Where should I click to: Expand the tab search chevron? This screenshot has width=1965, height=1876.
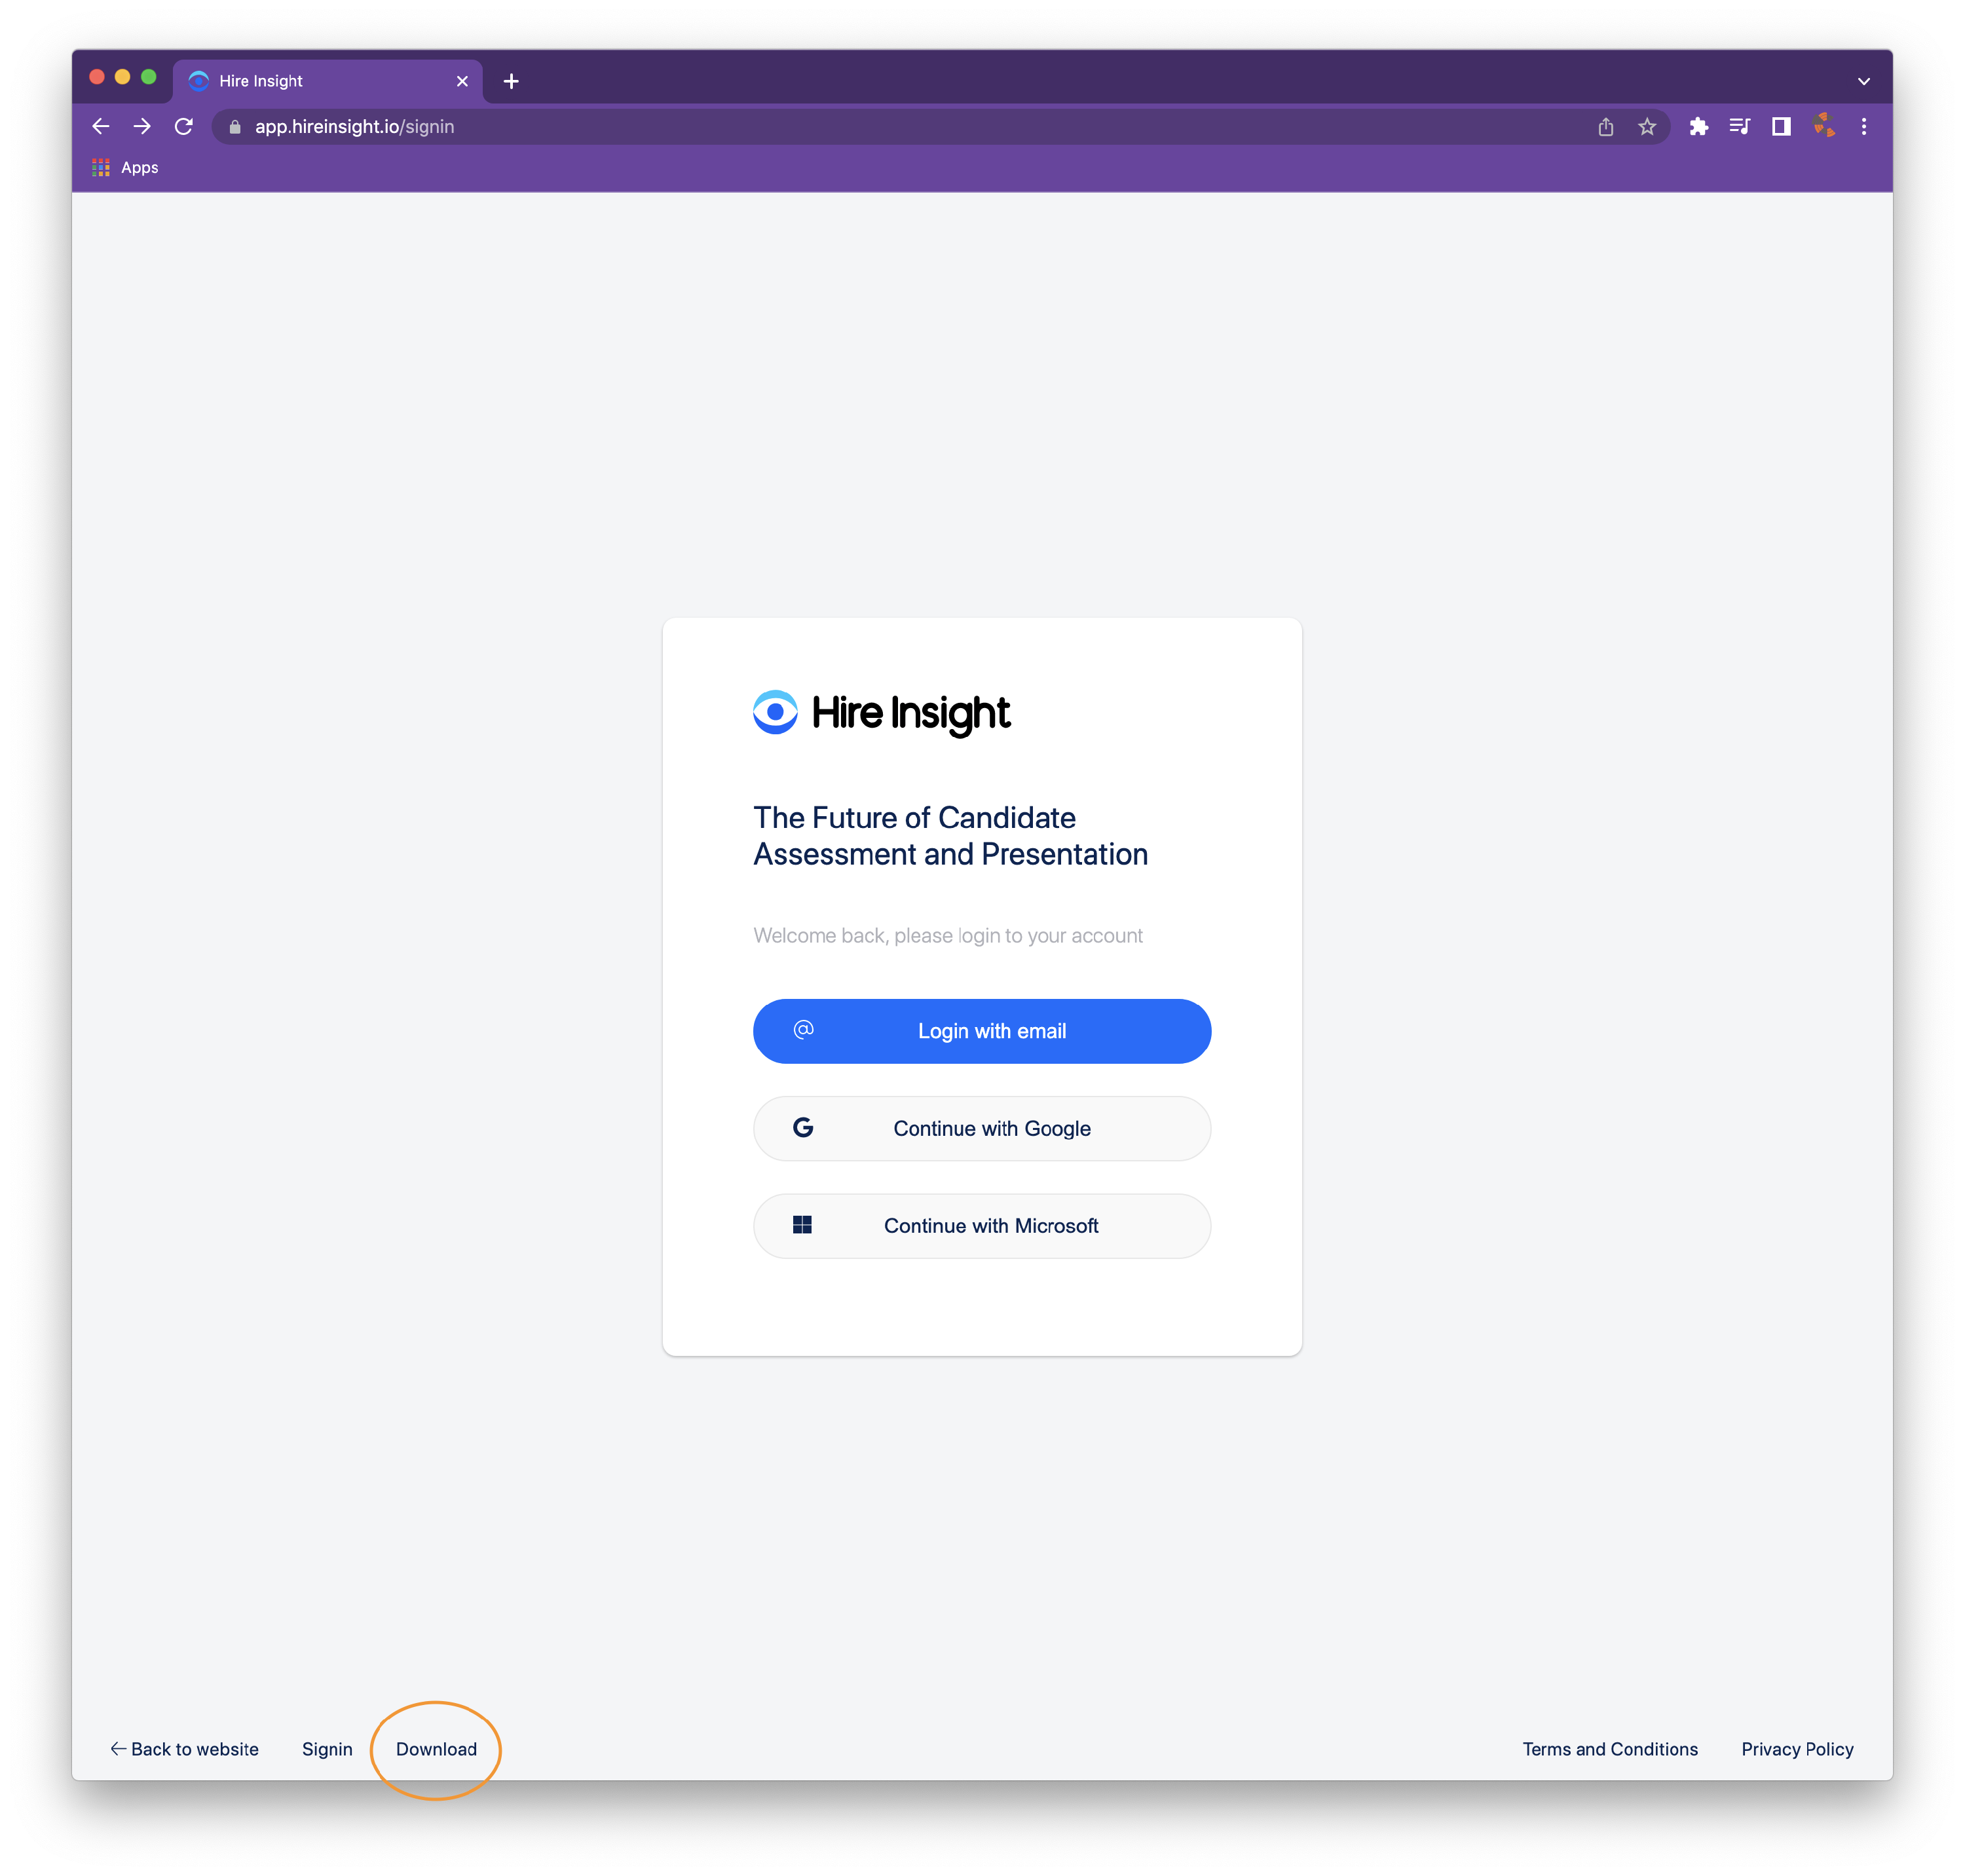1864,81
